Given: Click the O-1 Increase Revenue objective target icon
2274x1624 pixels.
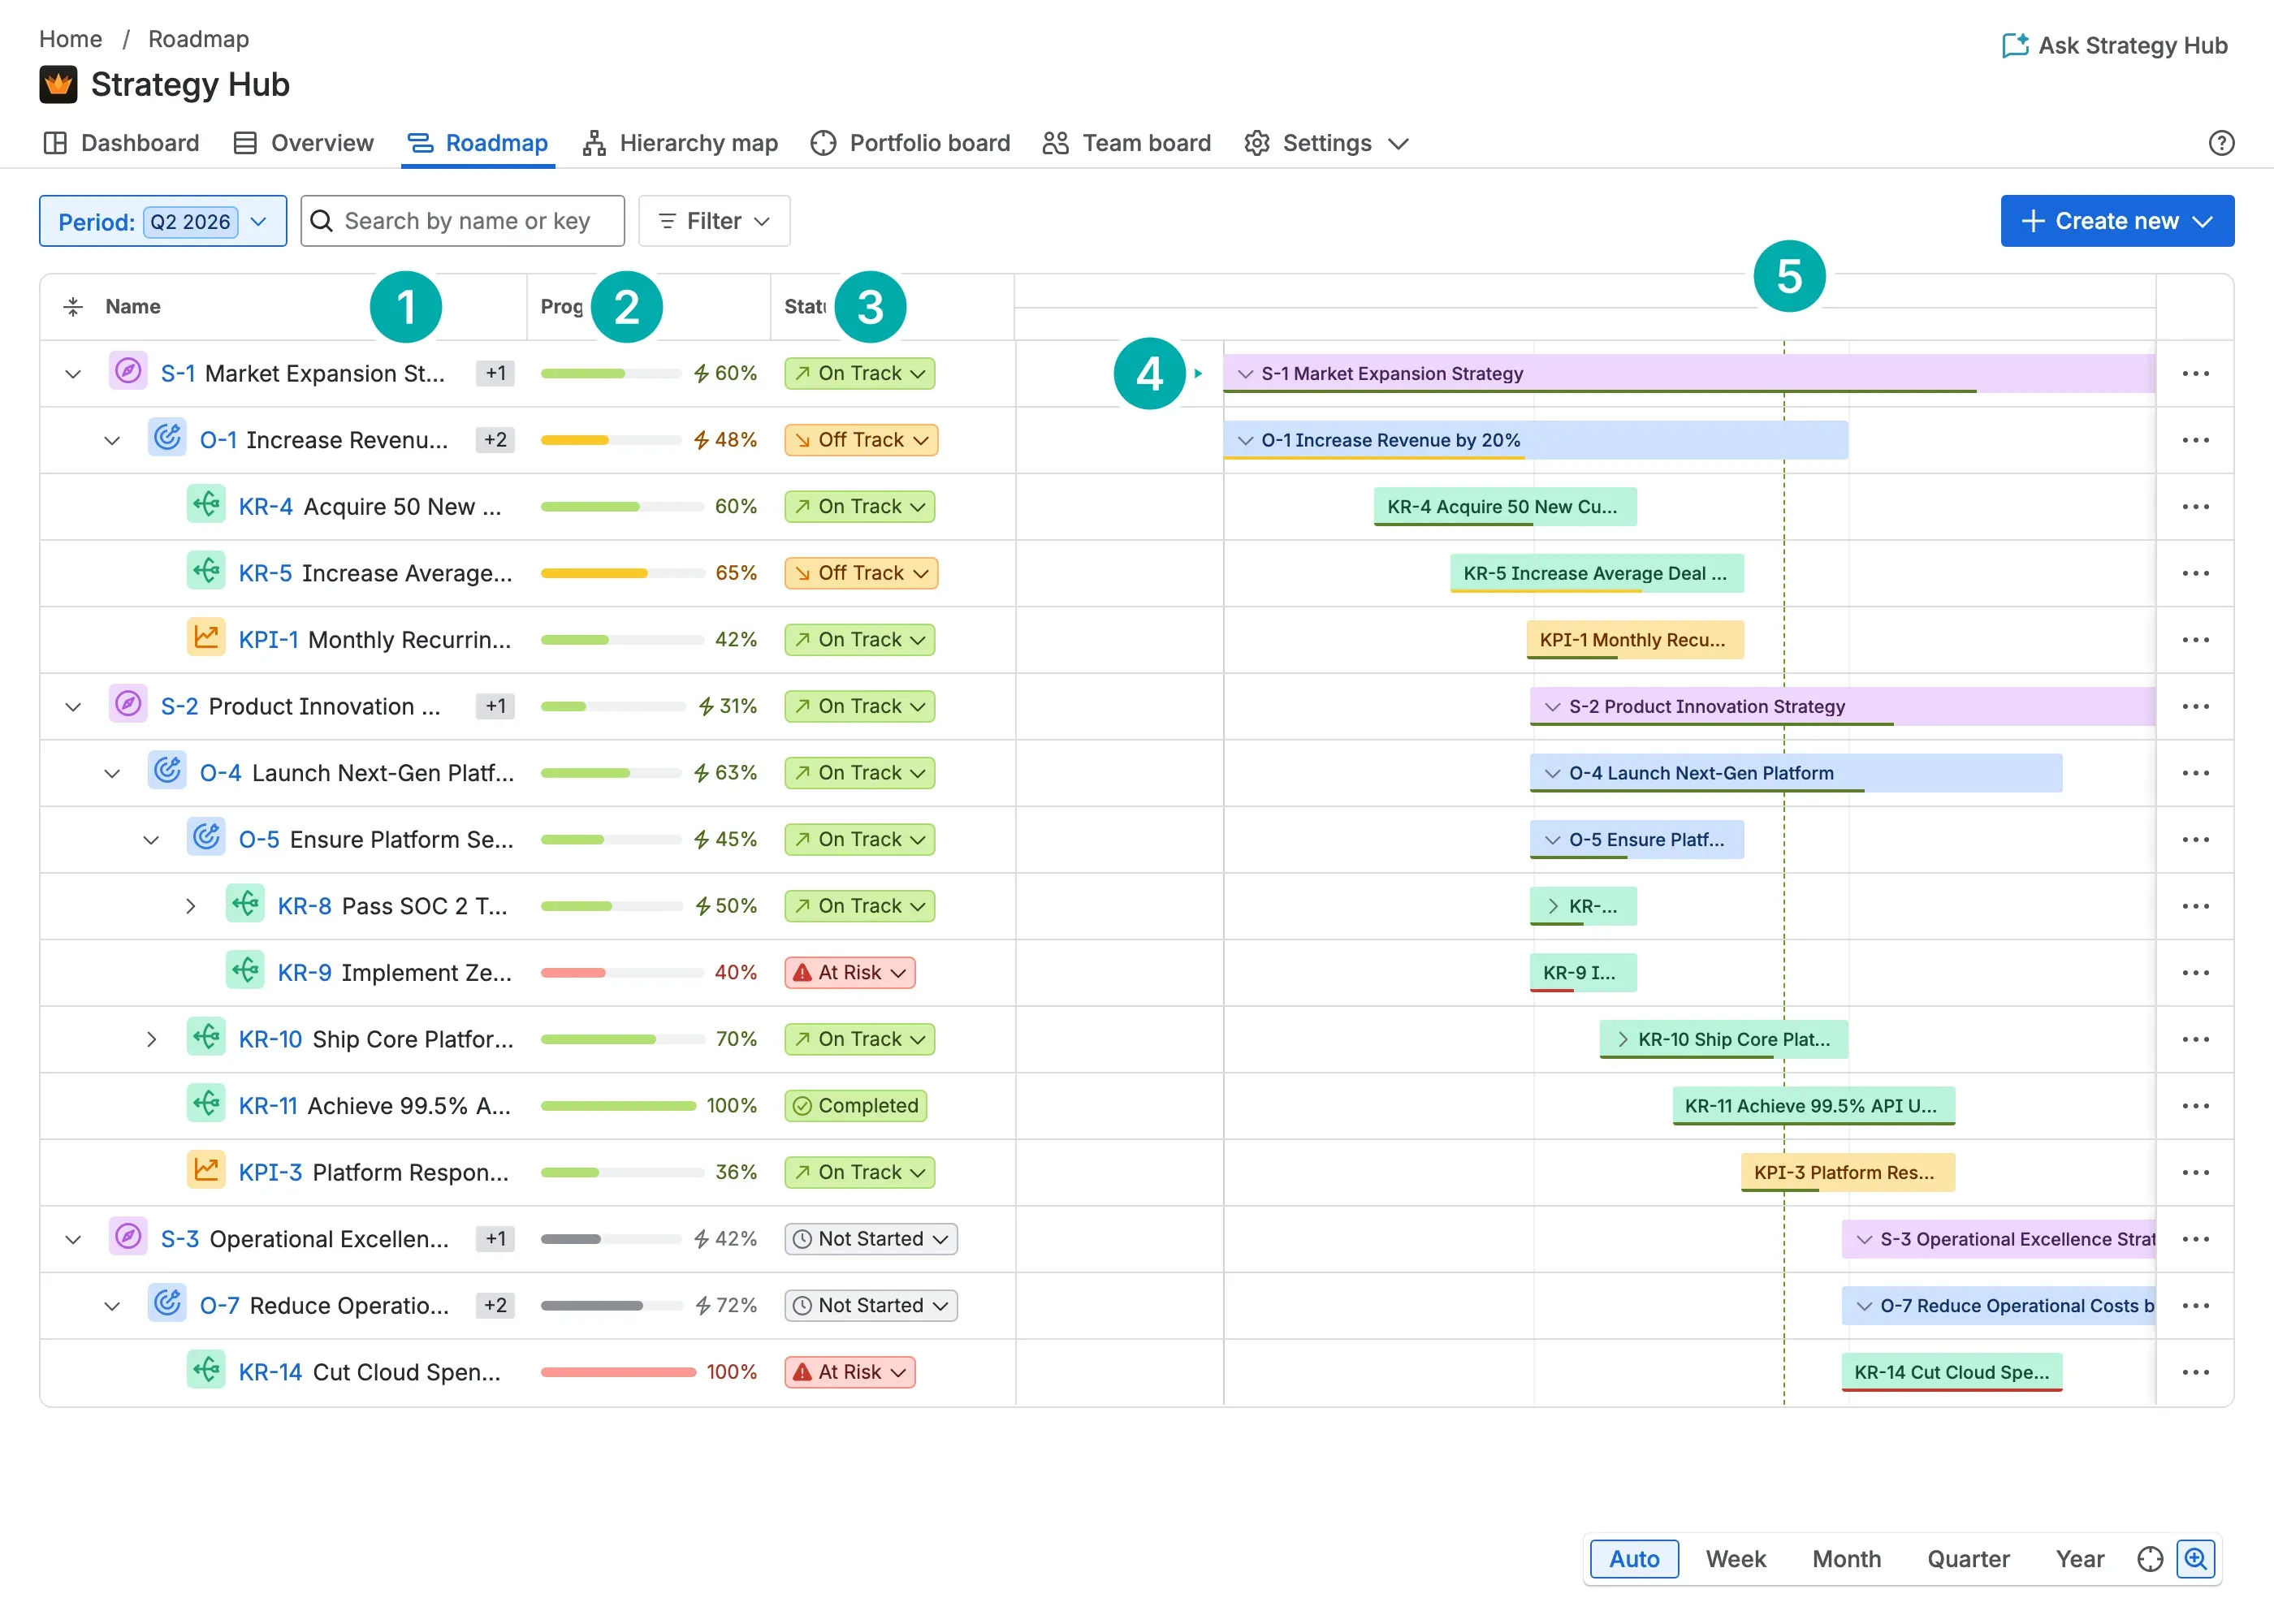Looking at the screenshot, I should pyautogui.click(x=167, y=438).
